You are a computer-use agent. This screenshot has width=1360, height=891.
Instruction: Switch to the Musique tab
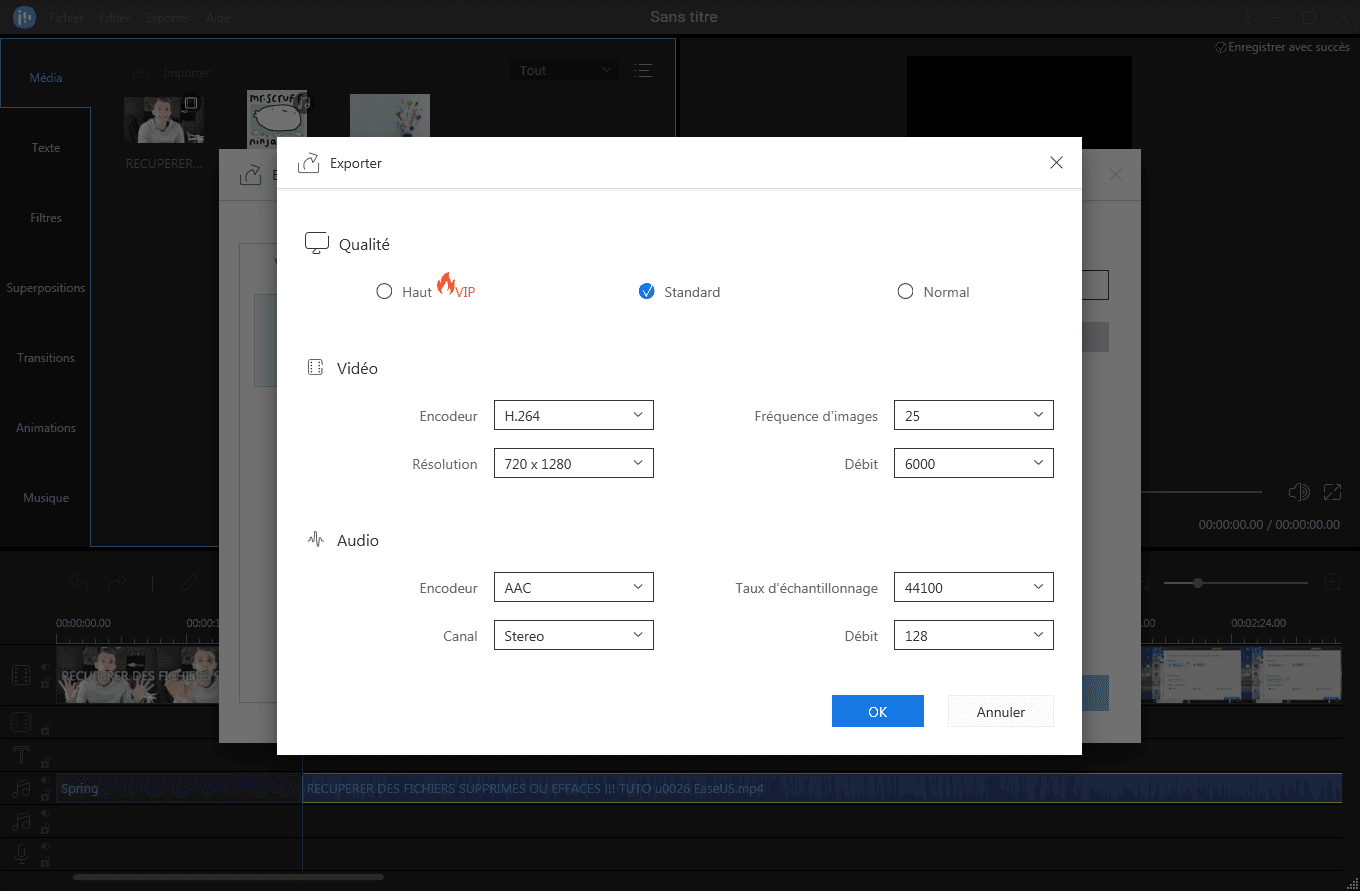46,497
